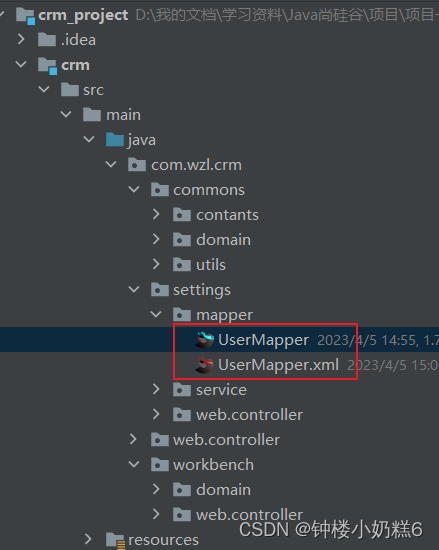
Task: Click the workbench package icon
Action: 160,465
